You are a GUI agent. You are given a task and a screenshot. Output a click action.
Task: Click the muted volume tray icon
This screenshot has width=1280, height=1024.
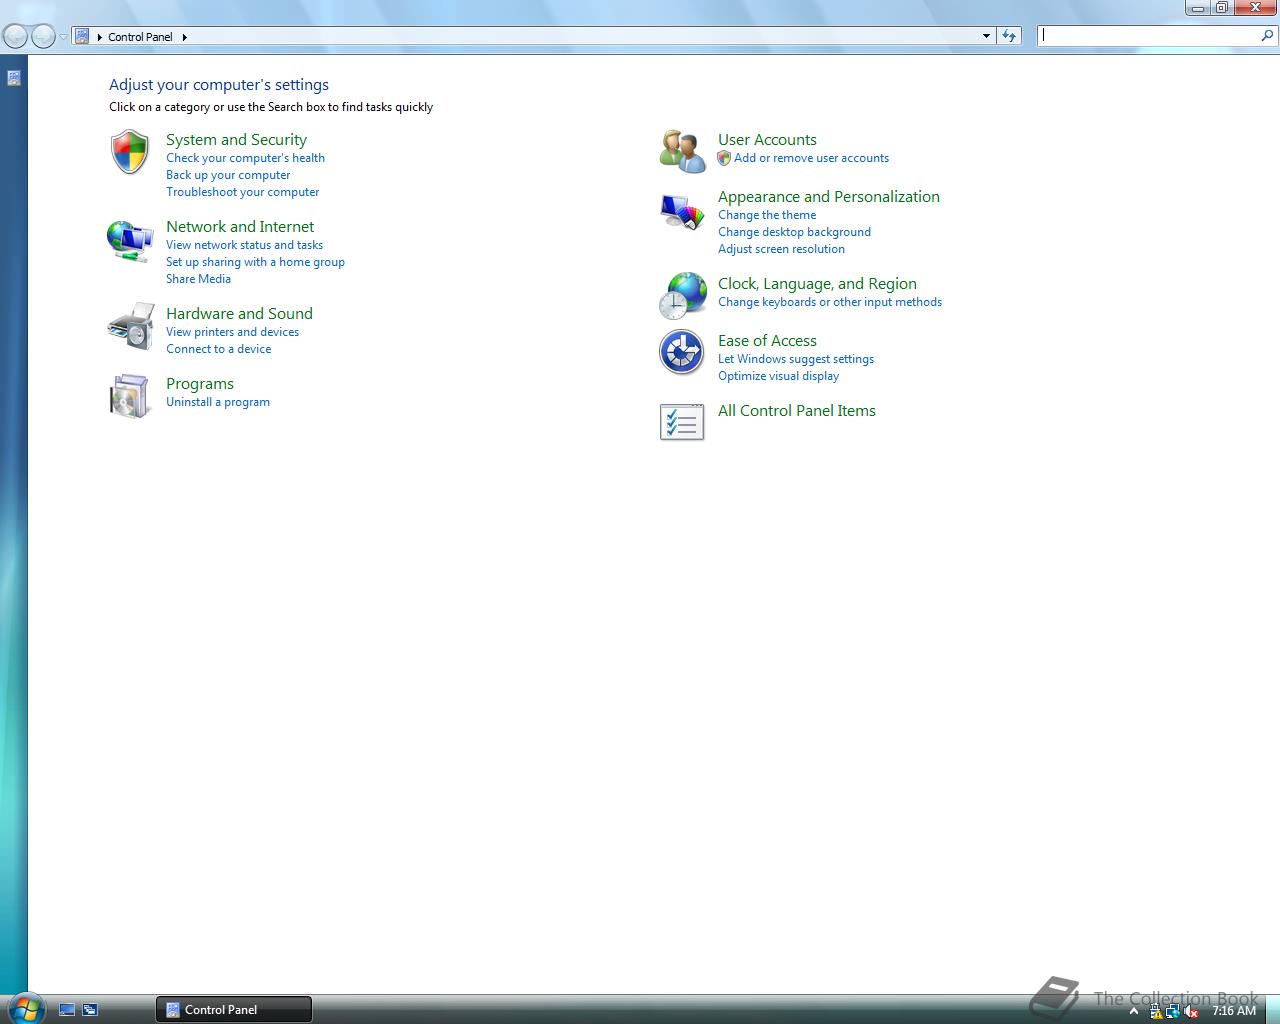[x=1191, y=1011]
